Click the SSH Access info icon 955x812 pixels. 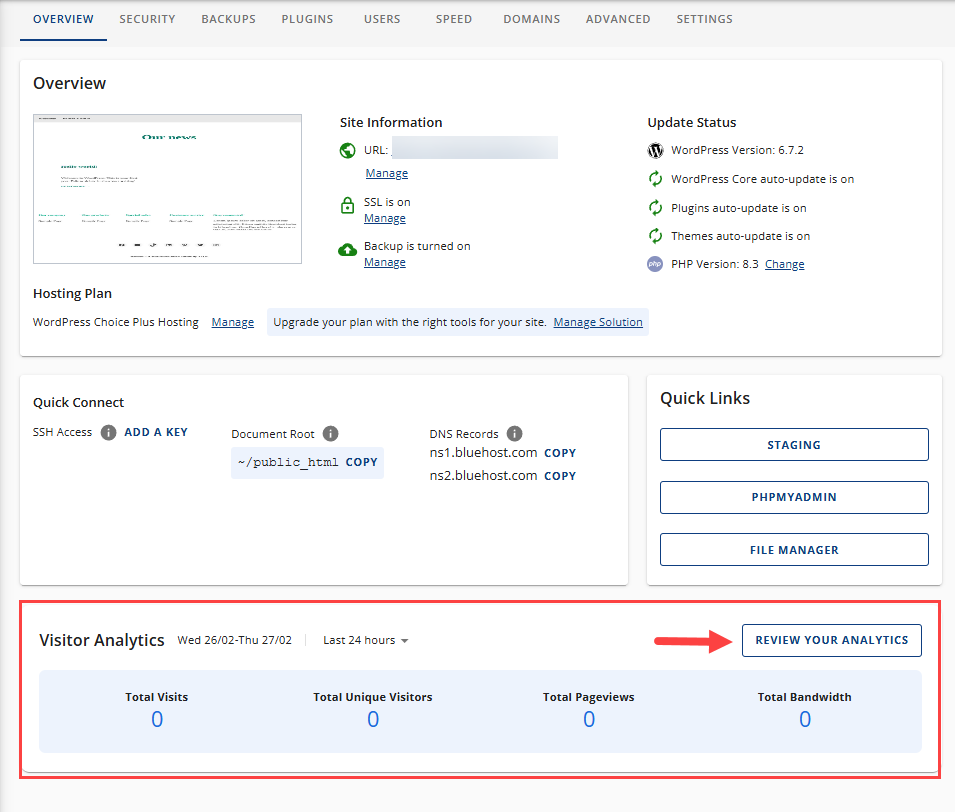108,432
